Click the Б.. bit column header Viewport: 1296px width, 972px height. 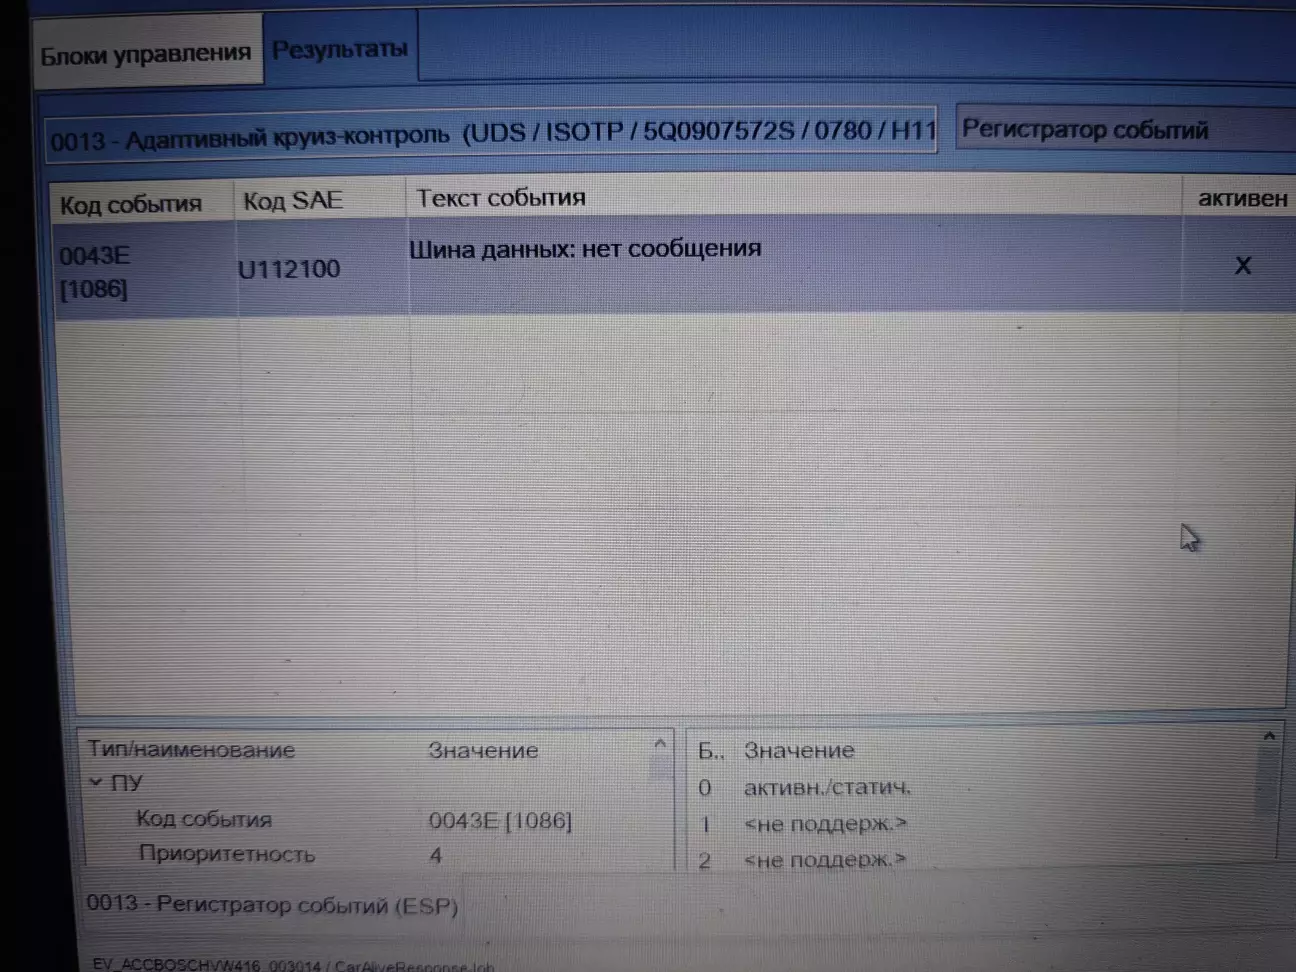pos(711,750)
